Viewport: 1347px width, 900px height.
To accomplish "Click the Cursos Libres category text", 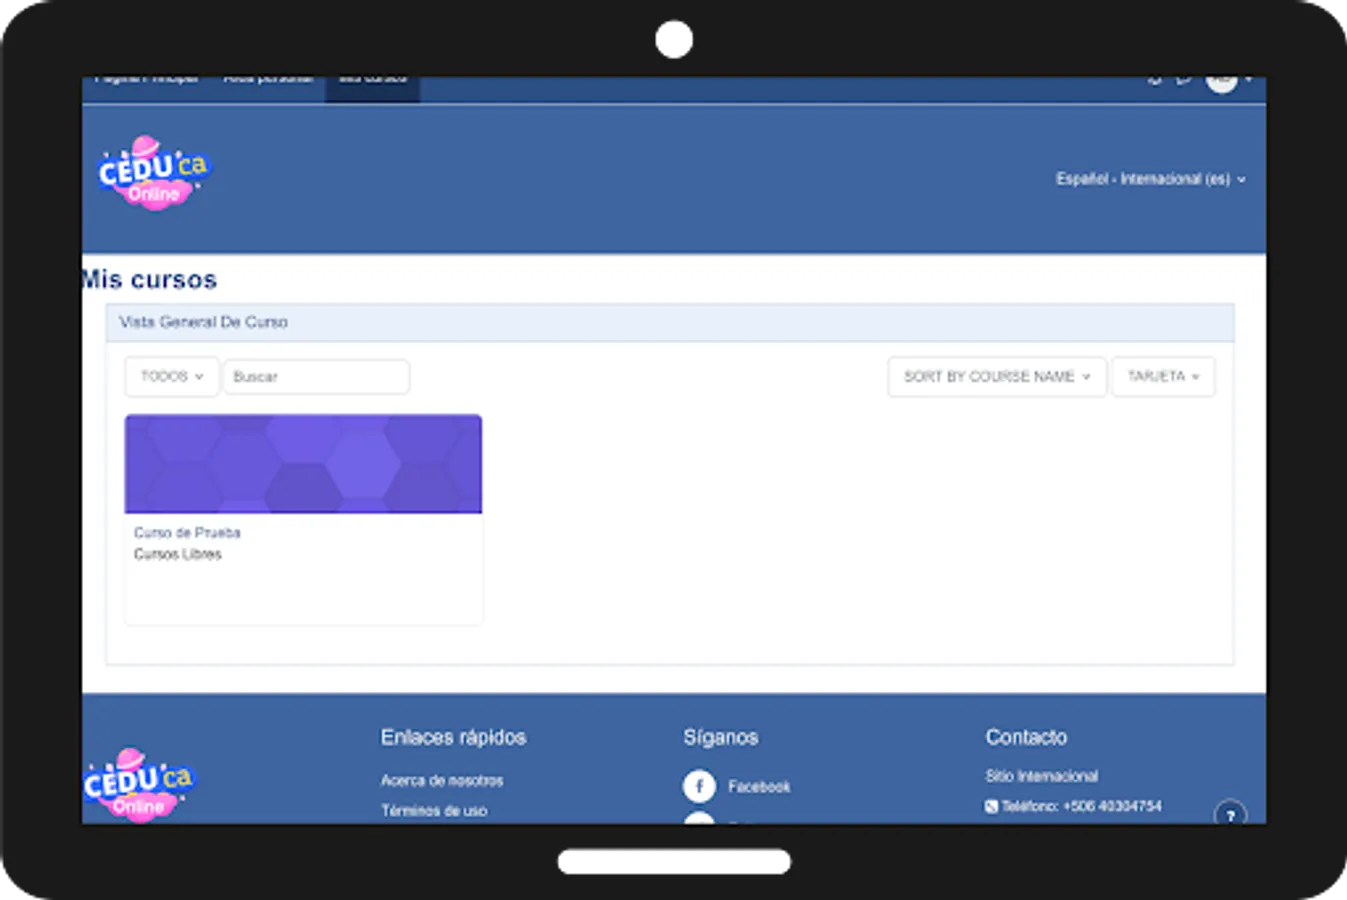I will tap(178, 554).
